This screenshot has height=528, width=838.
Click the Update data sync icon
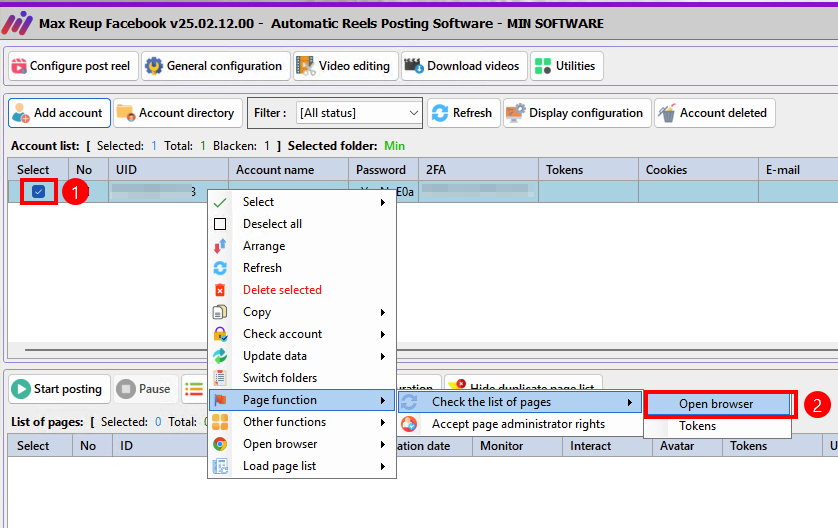[x=220, y=356]
